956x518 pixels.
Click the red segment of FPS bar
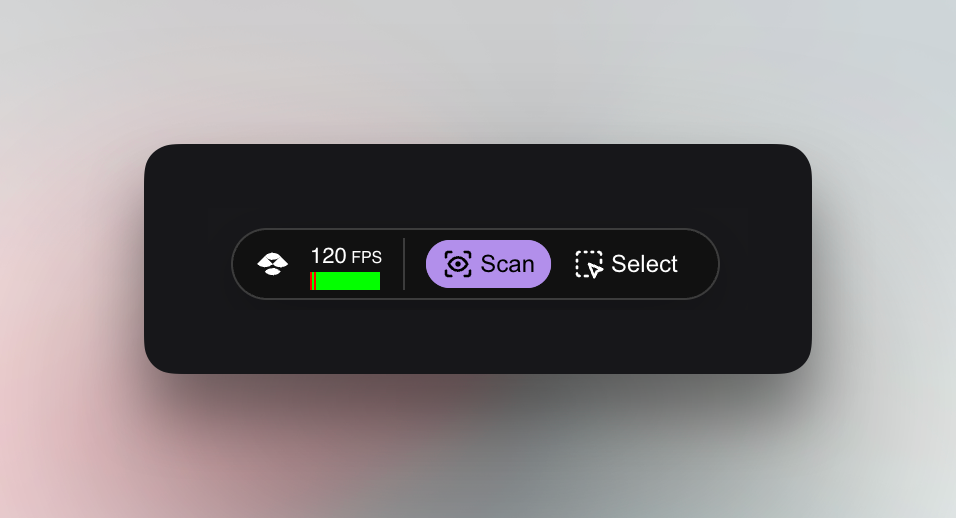[x=313, y=281]
